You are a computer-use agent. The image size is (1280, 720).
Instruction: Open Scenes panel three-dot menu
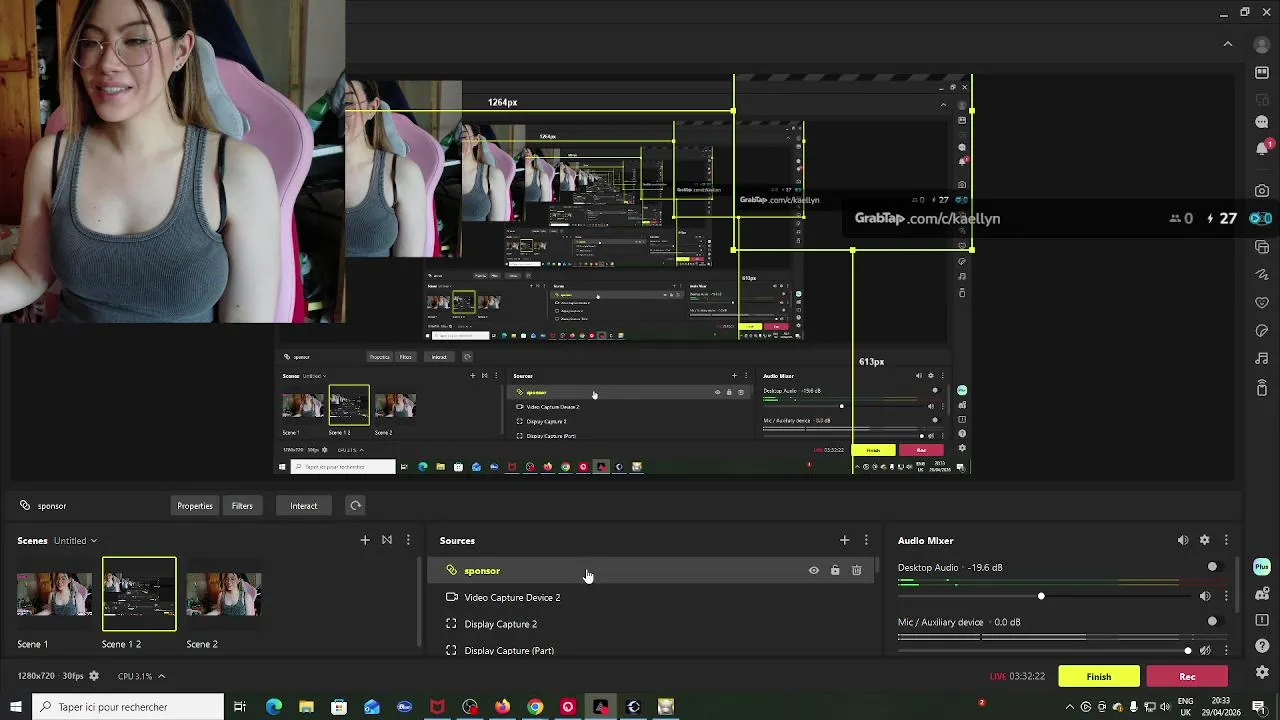[408, 540]
